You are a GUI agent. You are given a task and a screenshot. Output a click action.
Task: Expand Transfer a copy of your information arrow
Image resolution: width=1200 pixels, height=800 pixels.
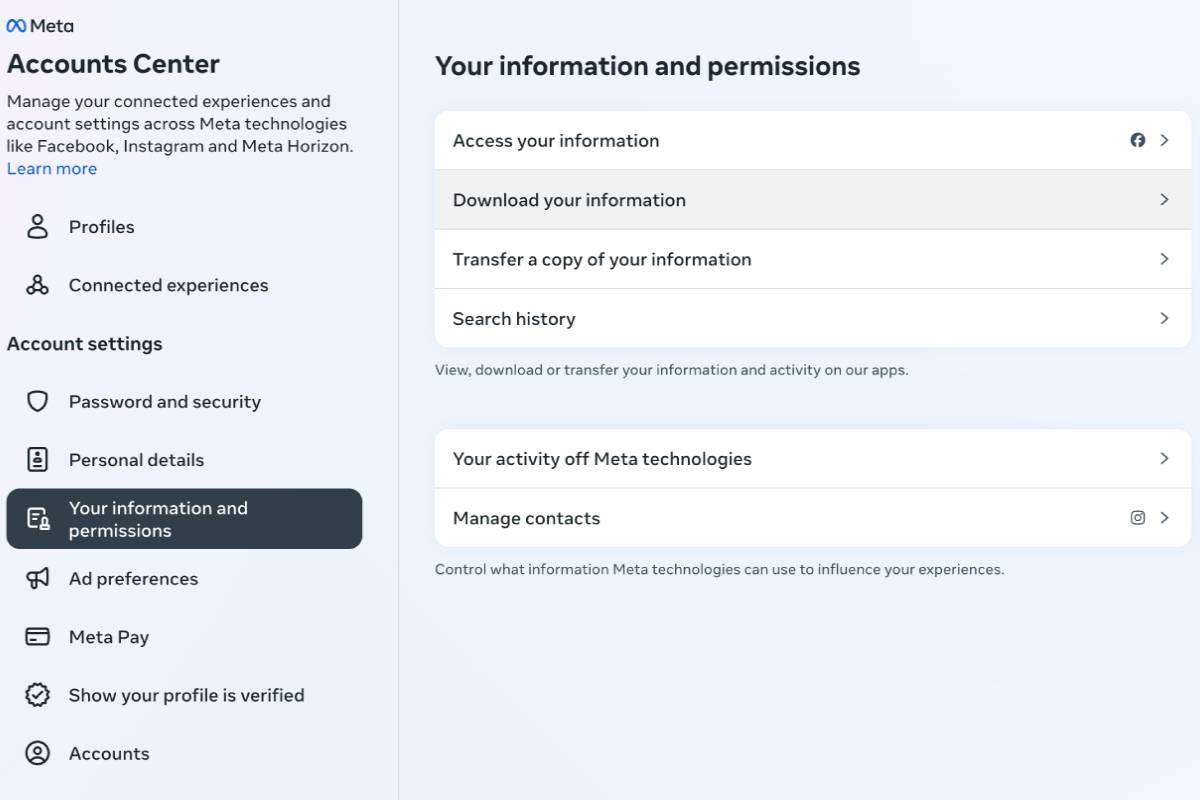(x=1164, y=259)
